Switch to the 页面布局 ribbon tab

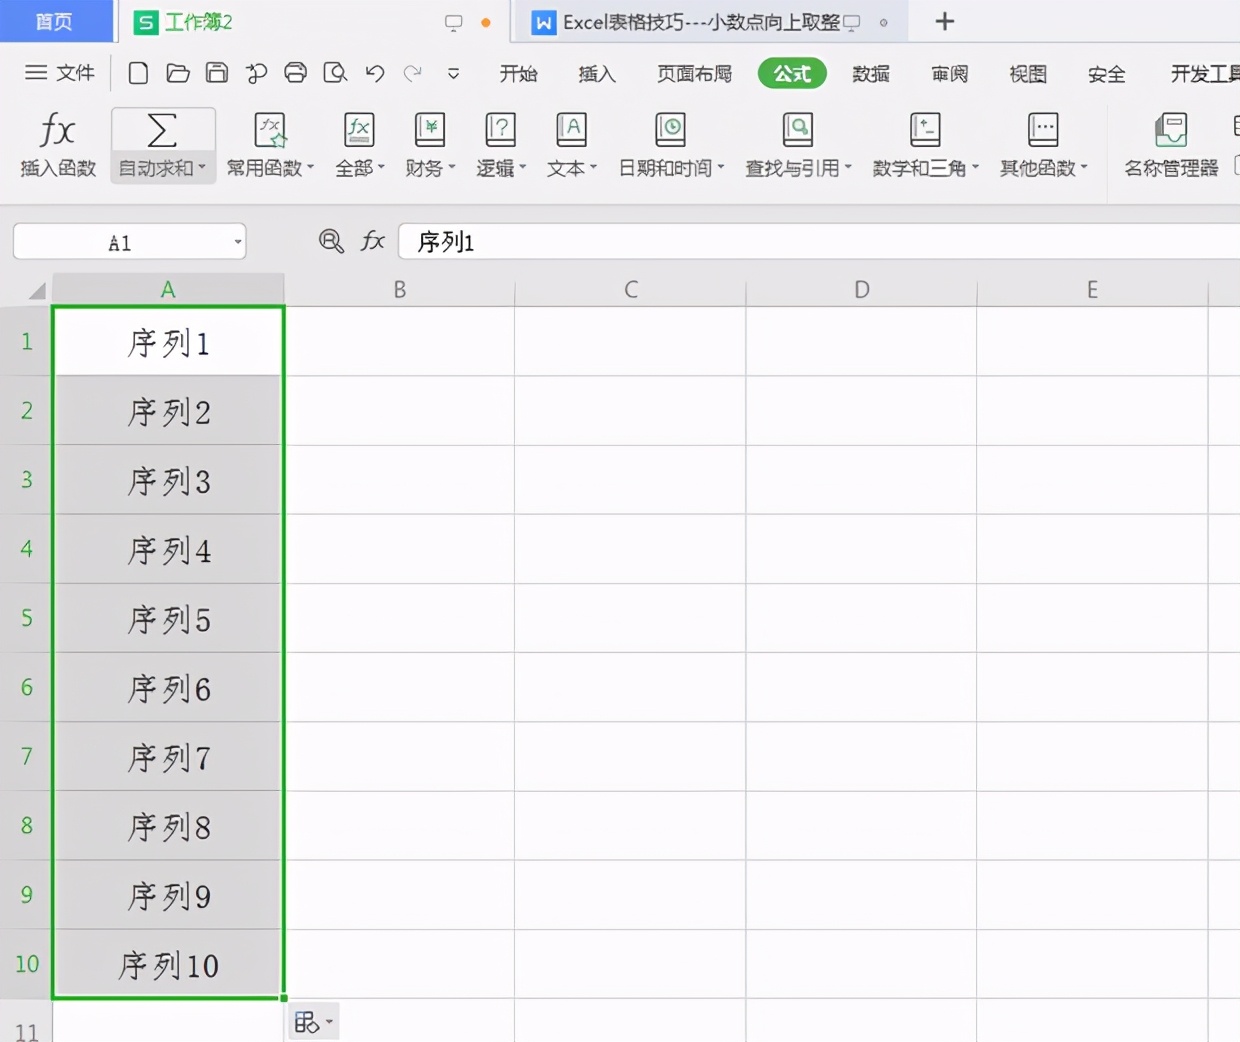point(695,74)
